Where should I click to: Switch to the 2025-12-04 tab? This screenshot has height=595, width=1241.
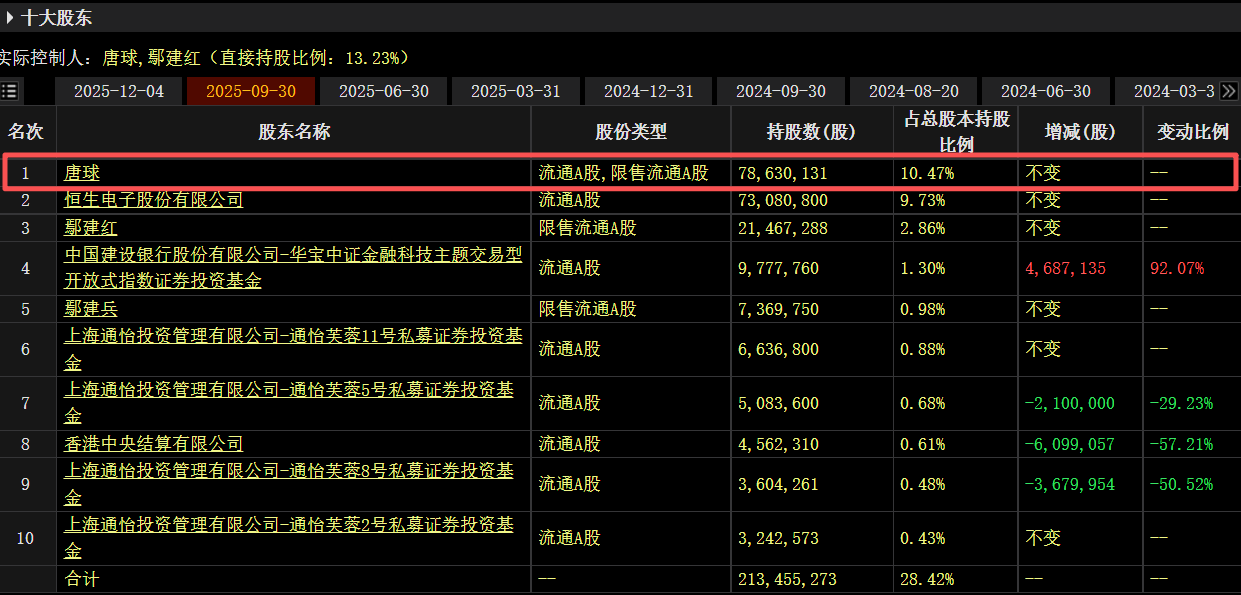[x=118, y=91]
